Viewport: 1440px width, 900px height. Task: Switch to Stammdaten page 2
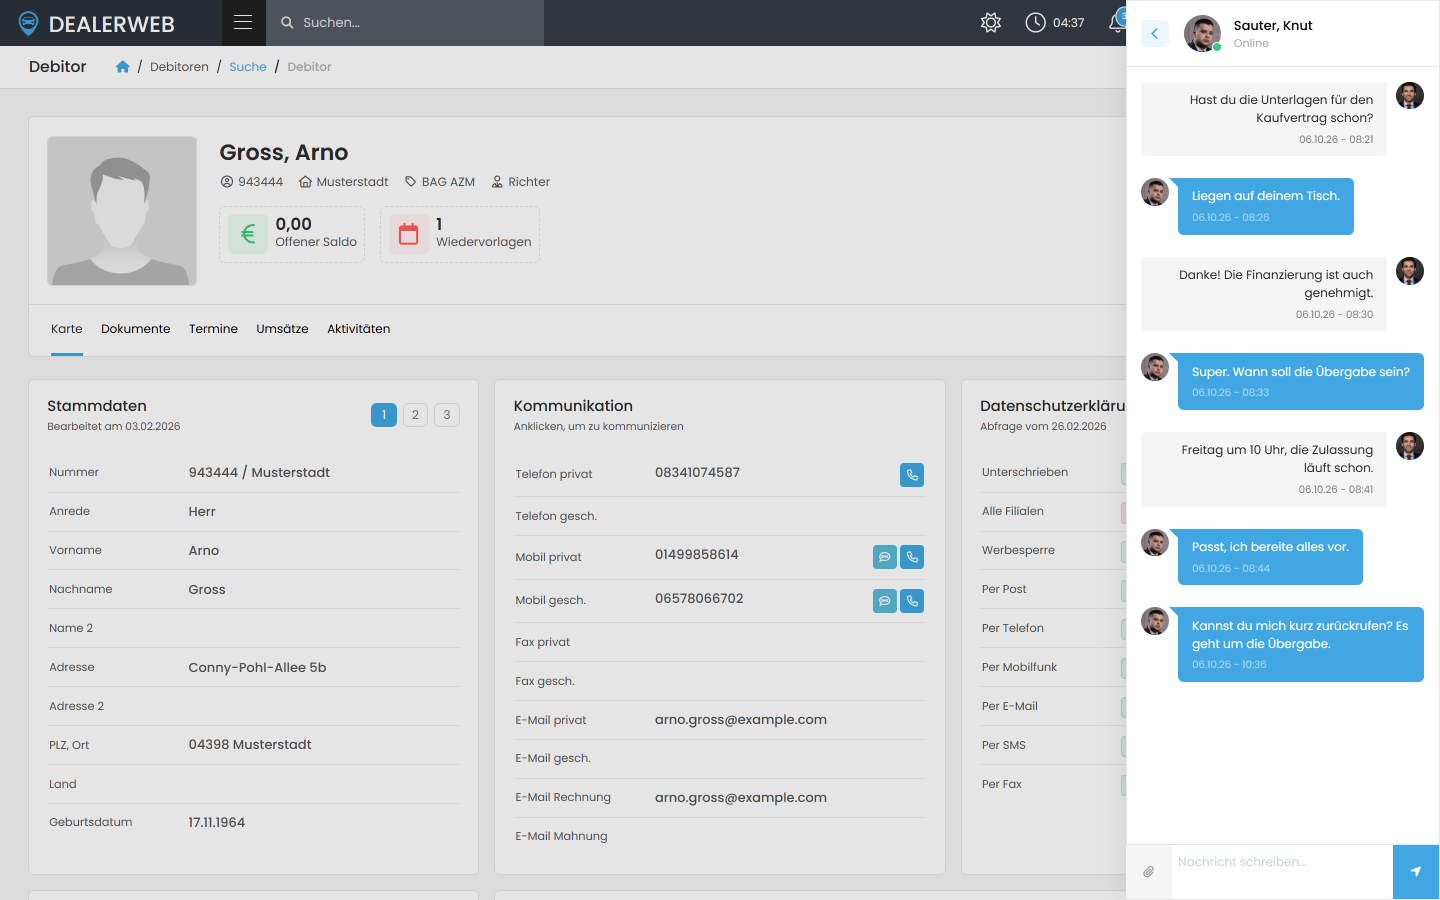415,415
